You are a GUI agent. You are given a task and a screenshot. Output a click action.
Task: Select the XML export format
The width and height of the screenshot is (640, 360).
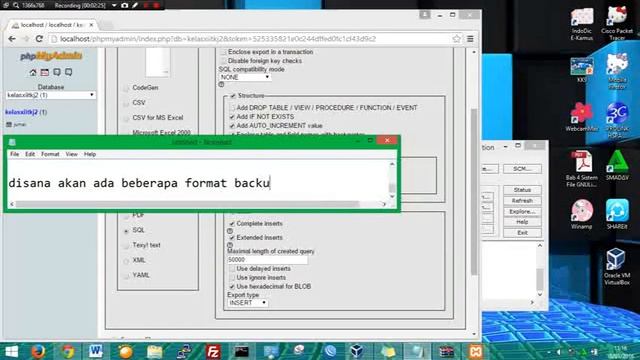(126, 261)
